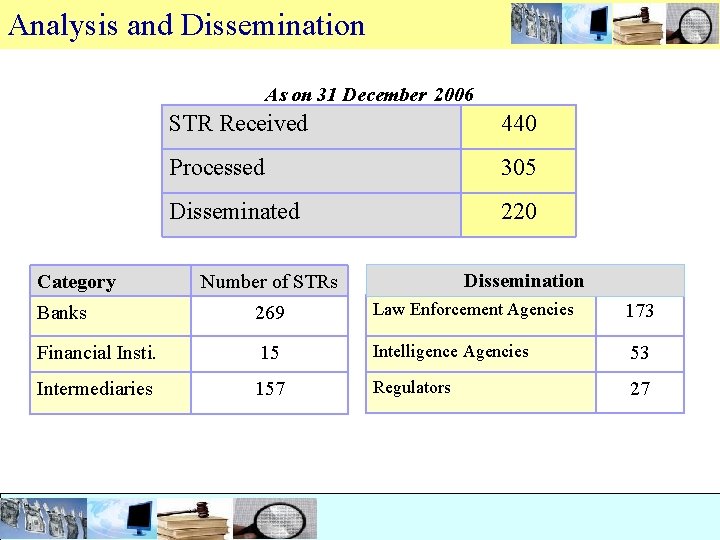Click the gavel on books image in the footer
Image resolution: width=720 pixels, height=540 pixels.
coord(195,518)
